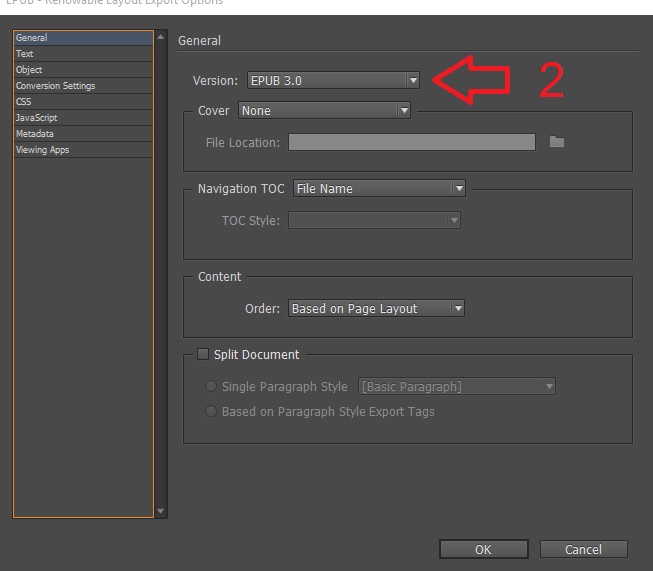Open the Cover dropdown set to None
Screen dimensions: 653x571
click(x=324, y=110)
